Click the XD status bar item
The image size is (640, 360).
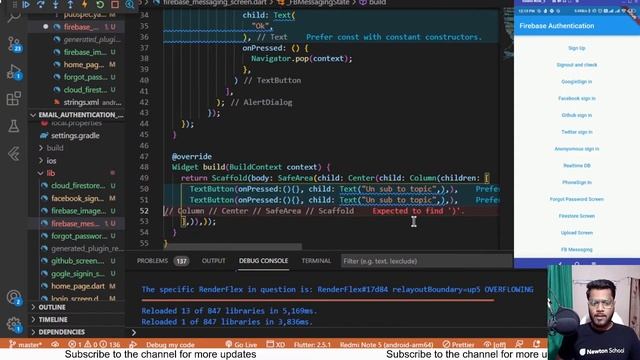(x=276, y=344)
